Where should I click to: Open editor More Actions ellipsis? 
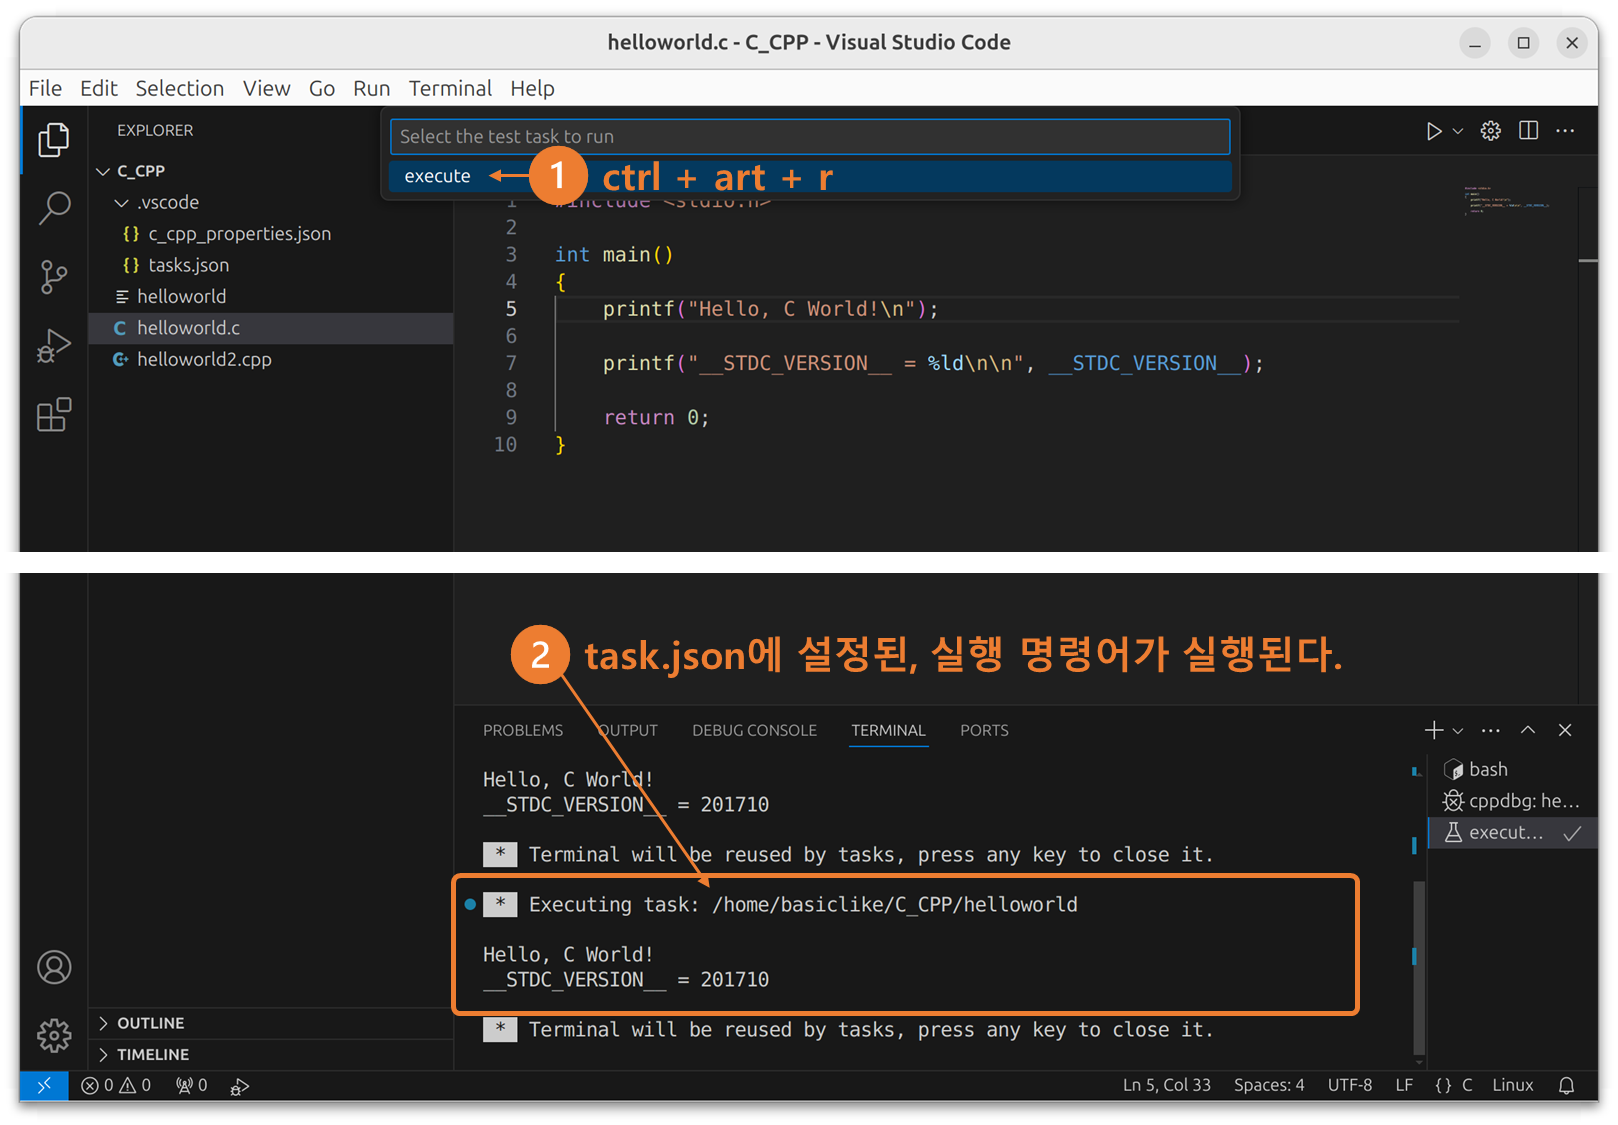pyautogui.click(x=1565, y=131)
